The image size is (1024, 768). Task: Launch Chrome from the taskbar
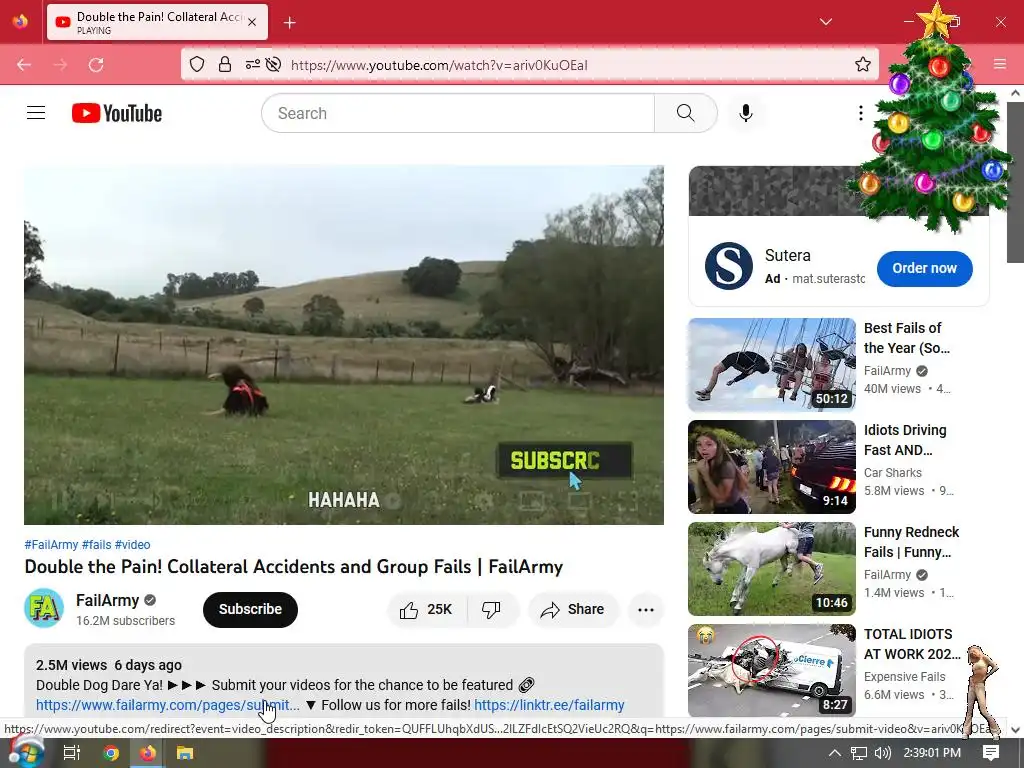click(x=111, y=753)
